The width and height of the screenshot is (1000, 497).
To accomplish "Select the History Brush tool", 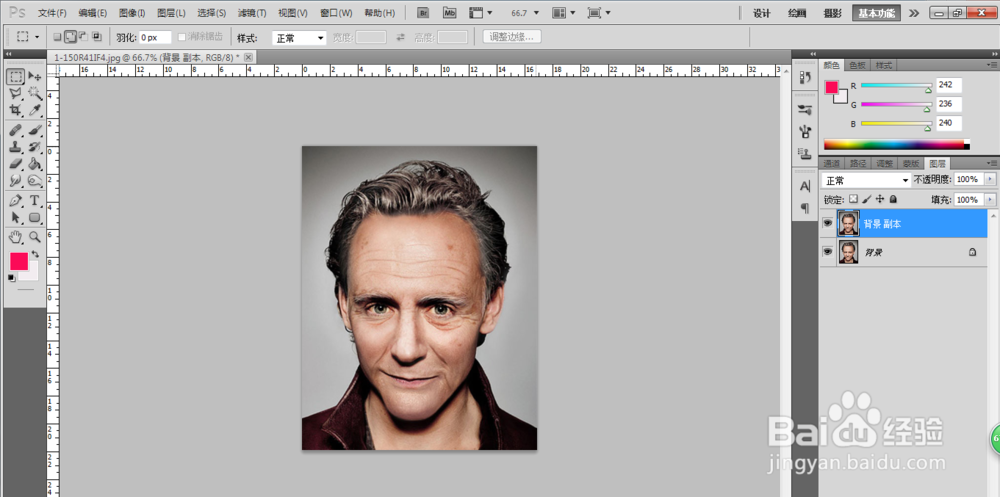I will [34, 147].
